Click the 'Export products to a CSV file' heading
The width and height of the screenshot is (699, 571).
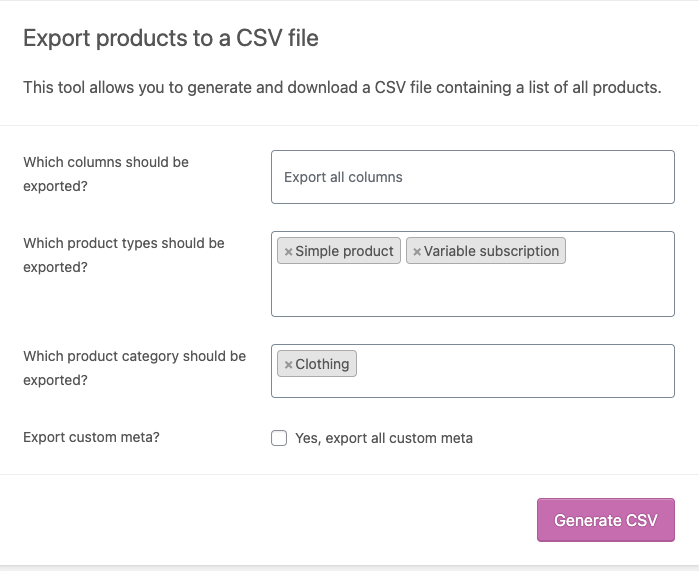point(171,39)
